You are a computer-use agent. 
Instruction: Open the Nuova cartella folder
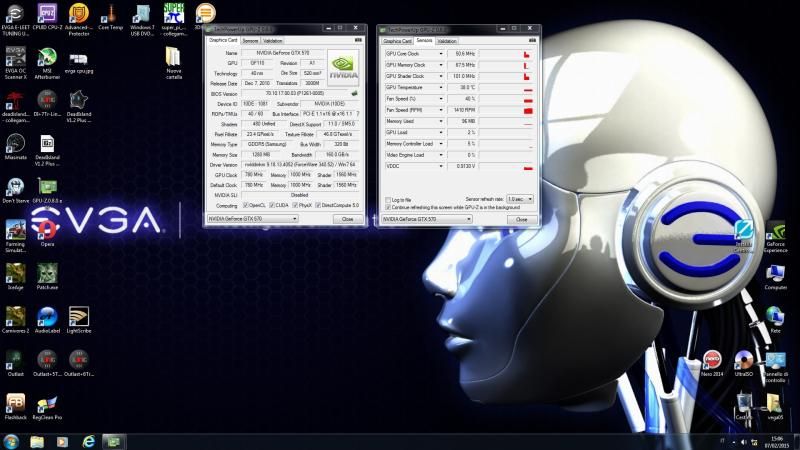point(173,63)
